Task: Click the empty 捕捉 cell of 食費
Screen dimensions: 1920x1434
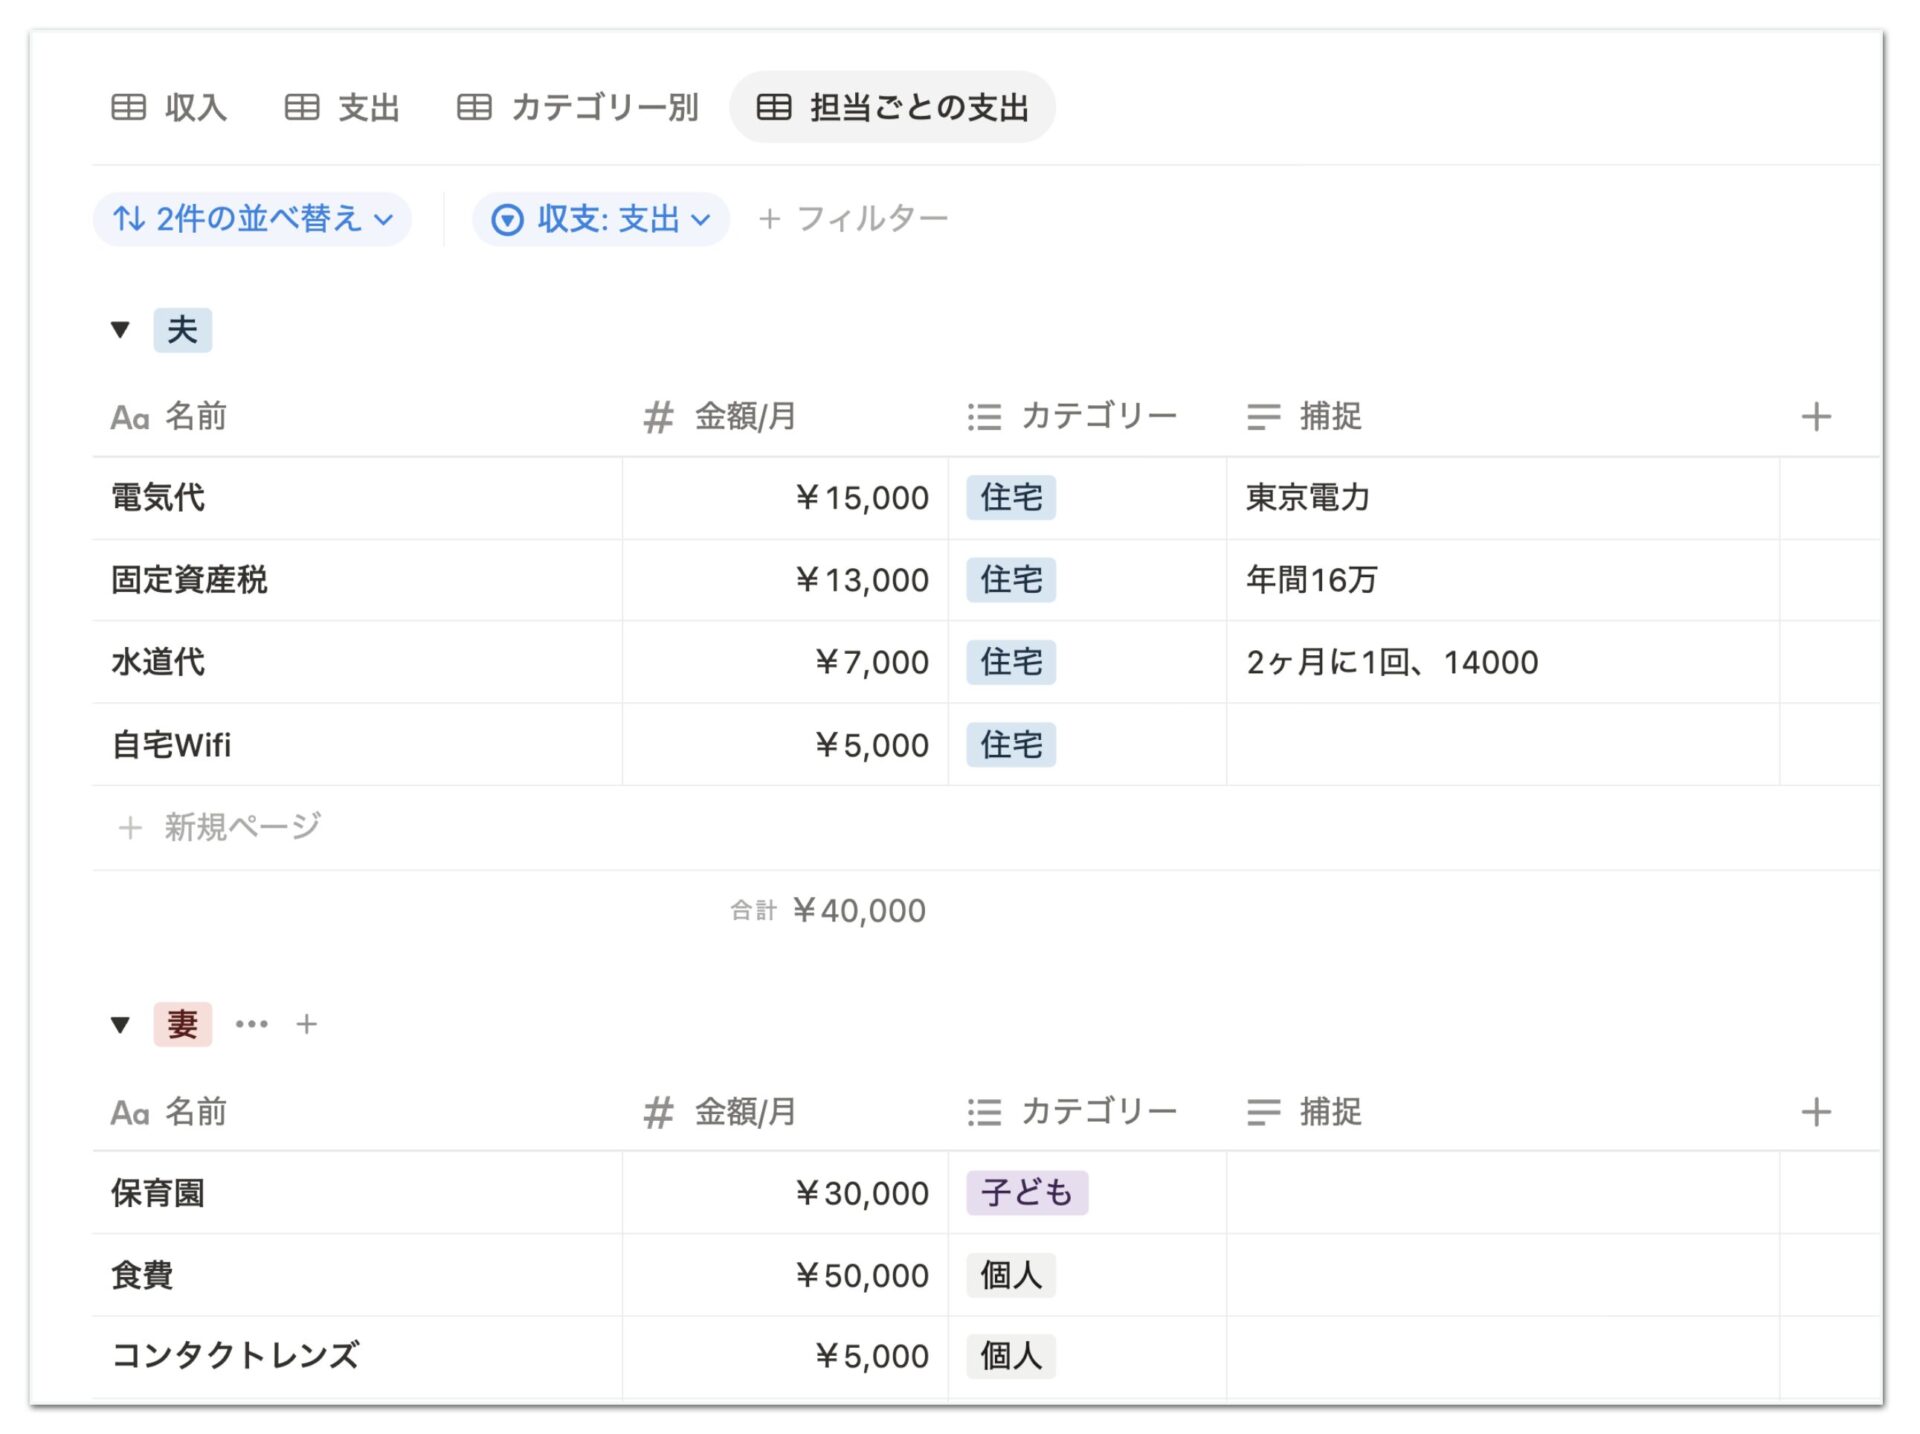Action: coord(1503,1275)
